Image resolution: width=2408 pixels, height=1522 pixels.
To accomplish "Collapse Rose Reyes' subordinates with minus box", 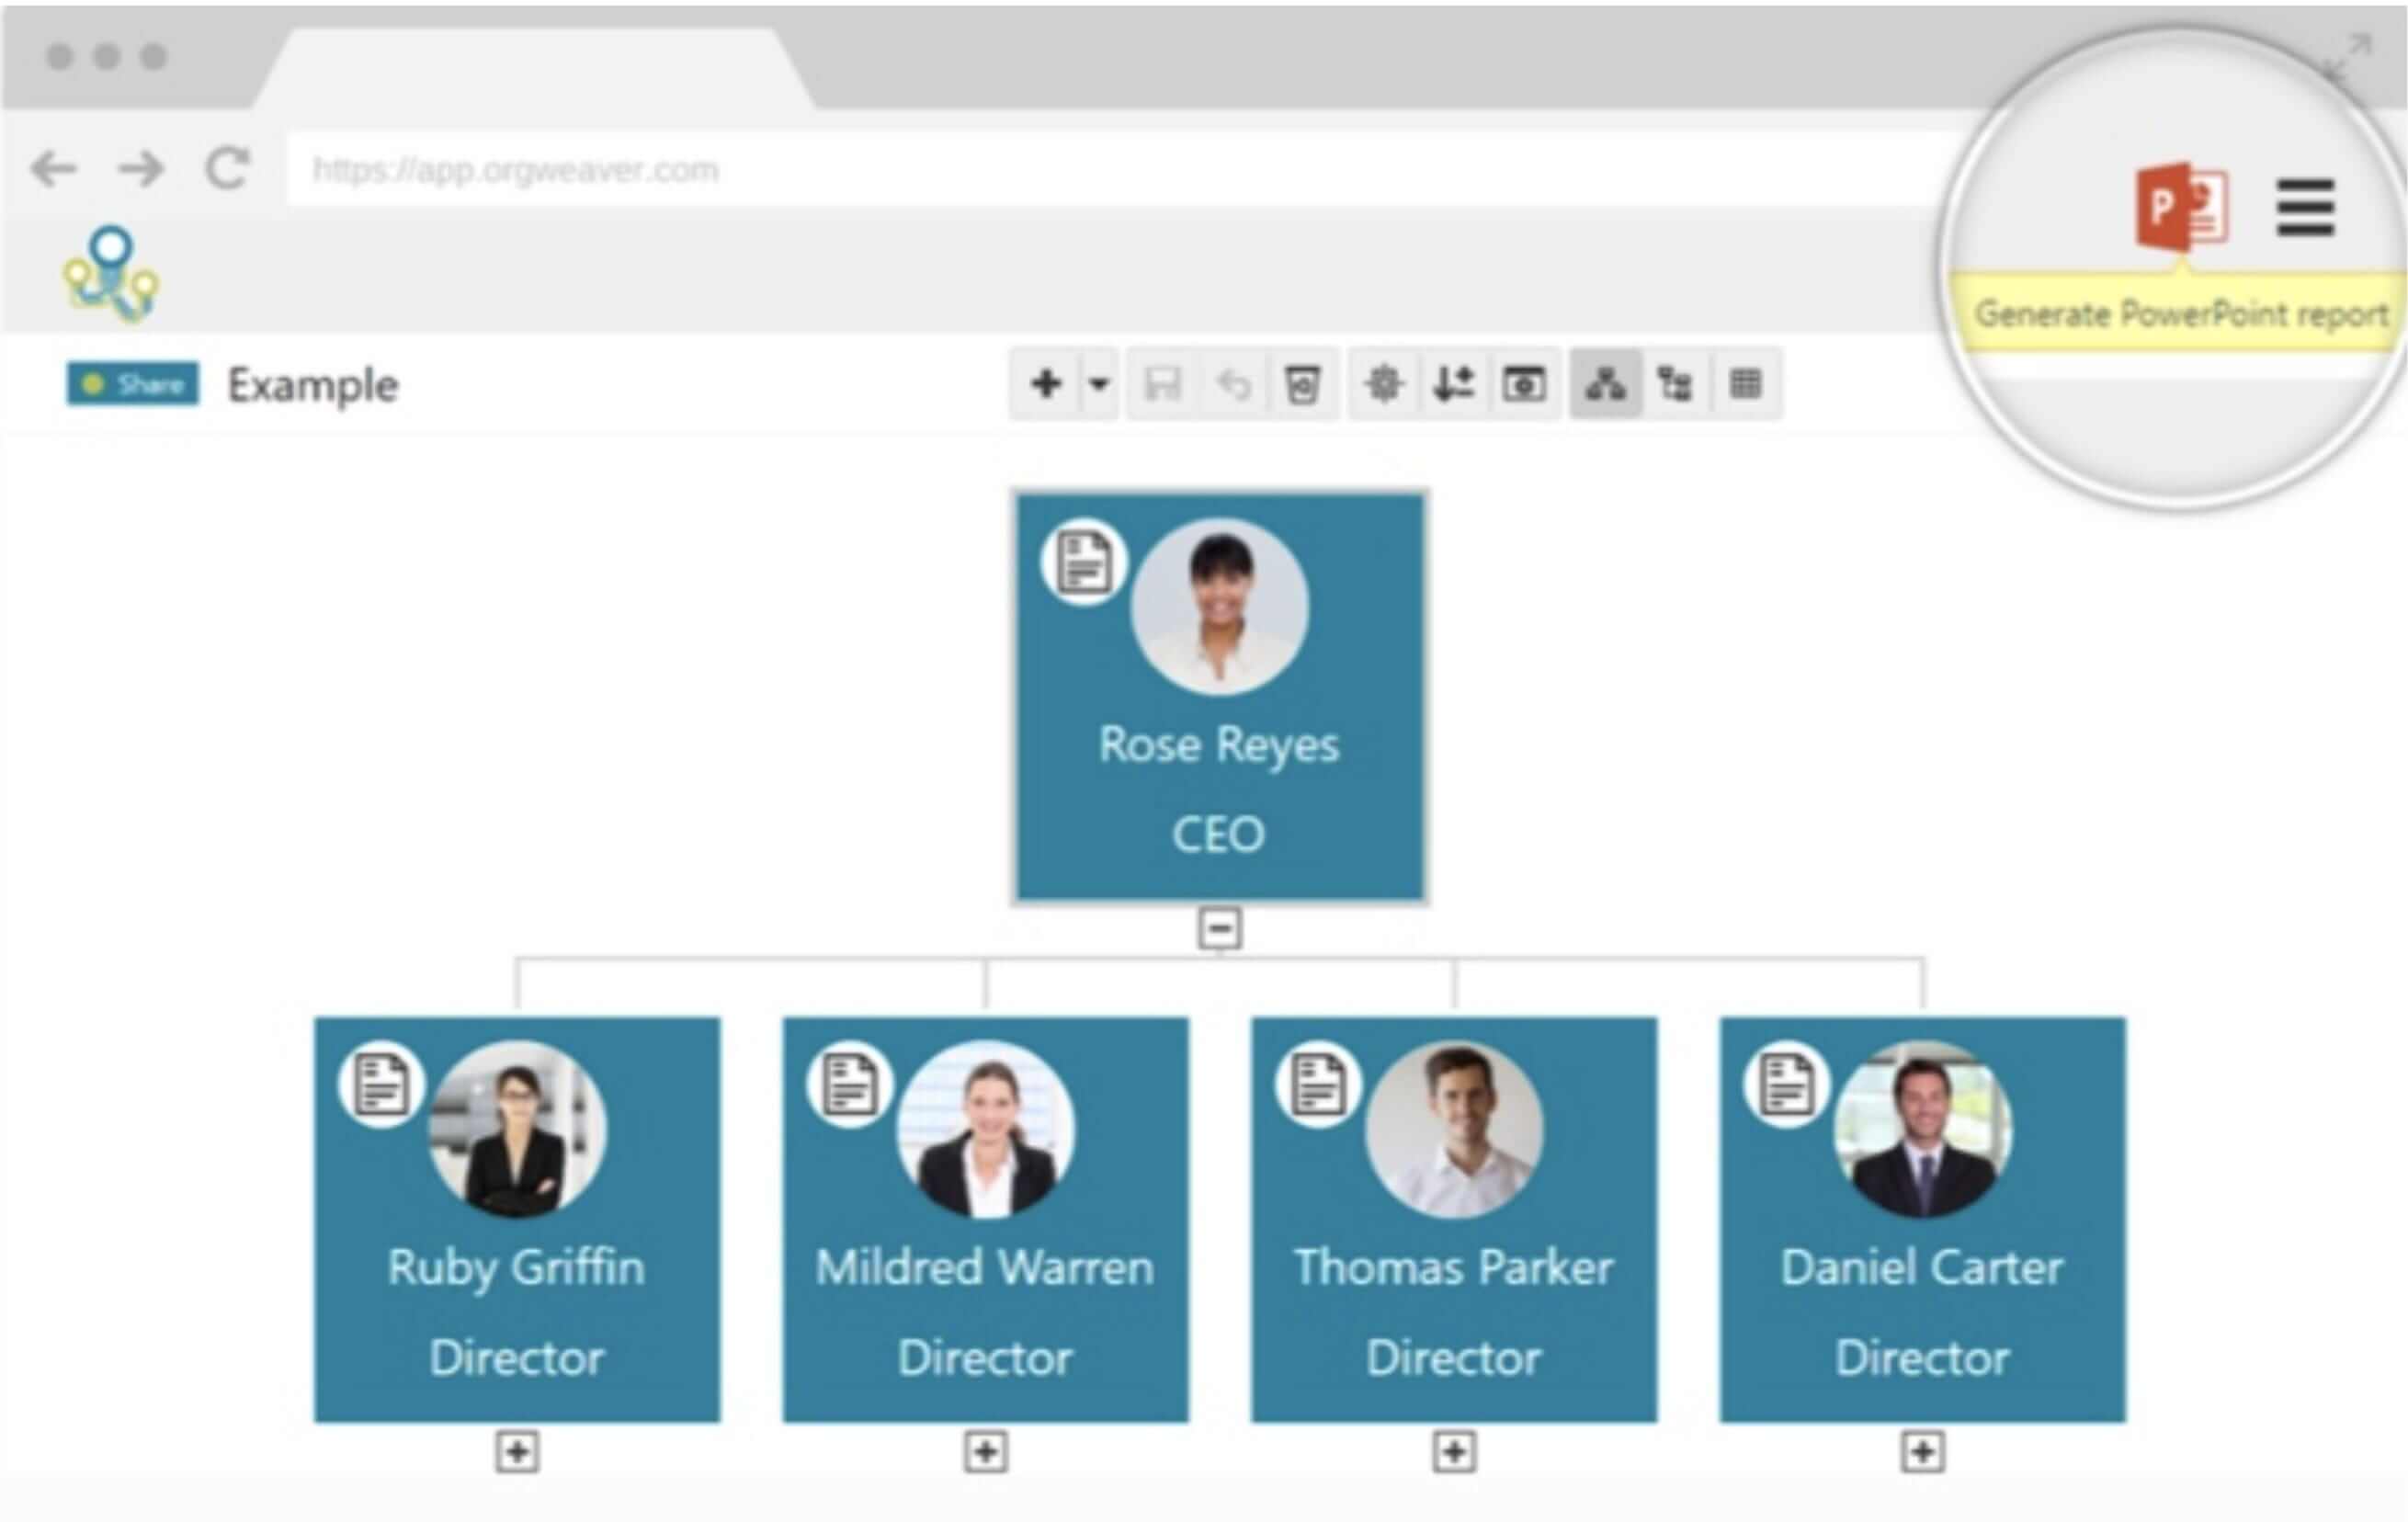I will (1219, 928).
